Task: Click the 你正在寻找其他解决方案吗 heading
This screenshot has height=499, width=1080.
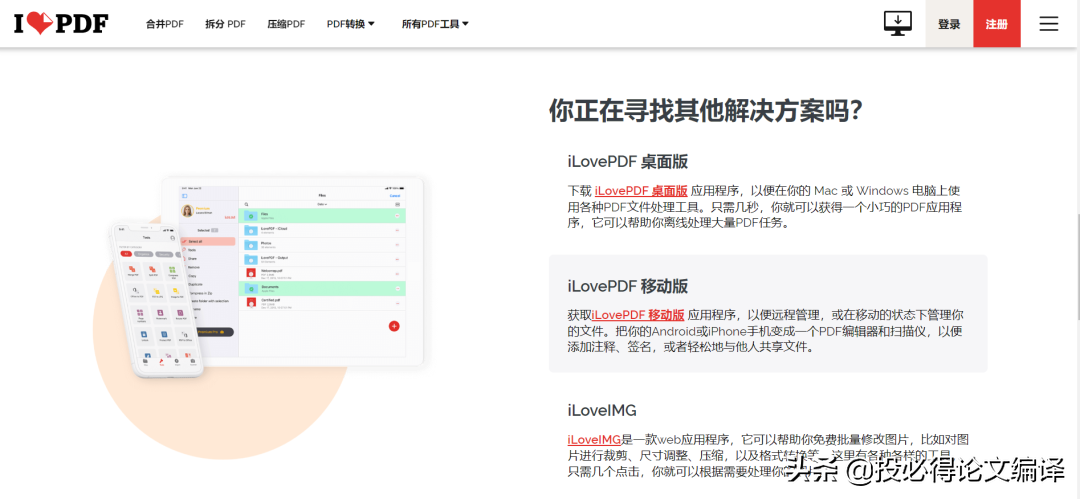Action: pyautogui.click(x=706, y=111)
